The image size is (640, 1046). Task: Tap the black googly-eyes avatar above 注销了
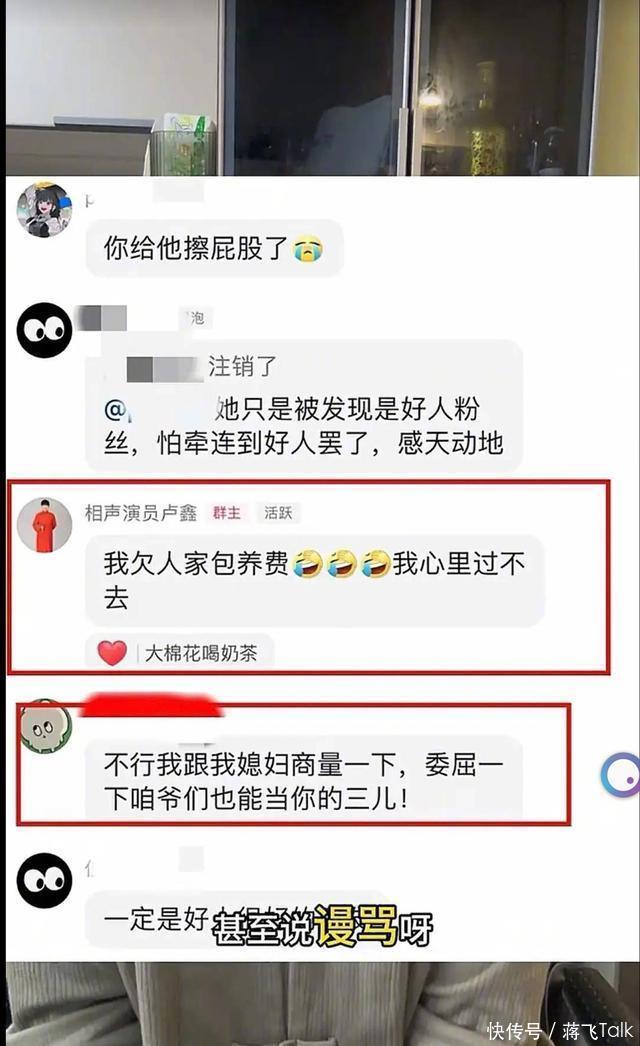44,330
